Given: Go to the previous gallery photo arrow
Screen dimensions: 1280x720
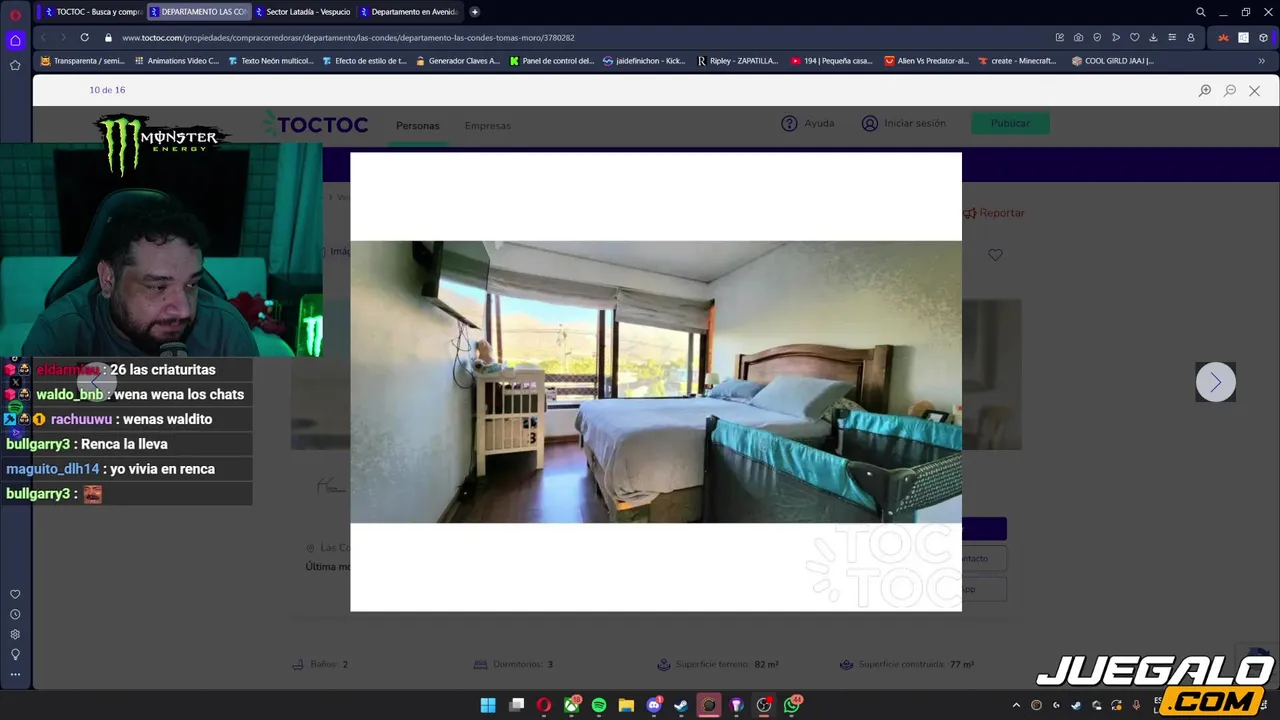Looking at the screenshot, I should 97,382.
